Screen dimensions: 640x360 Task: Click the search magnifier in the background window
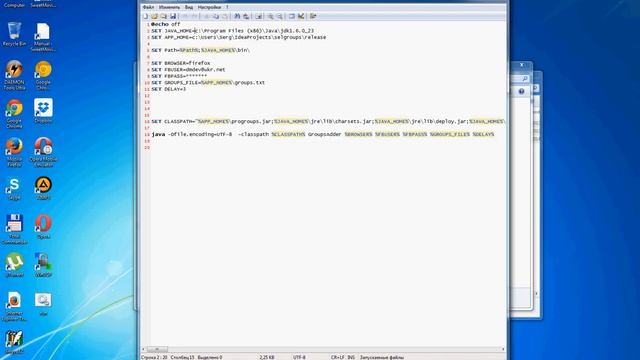coord(525,78)
